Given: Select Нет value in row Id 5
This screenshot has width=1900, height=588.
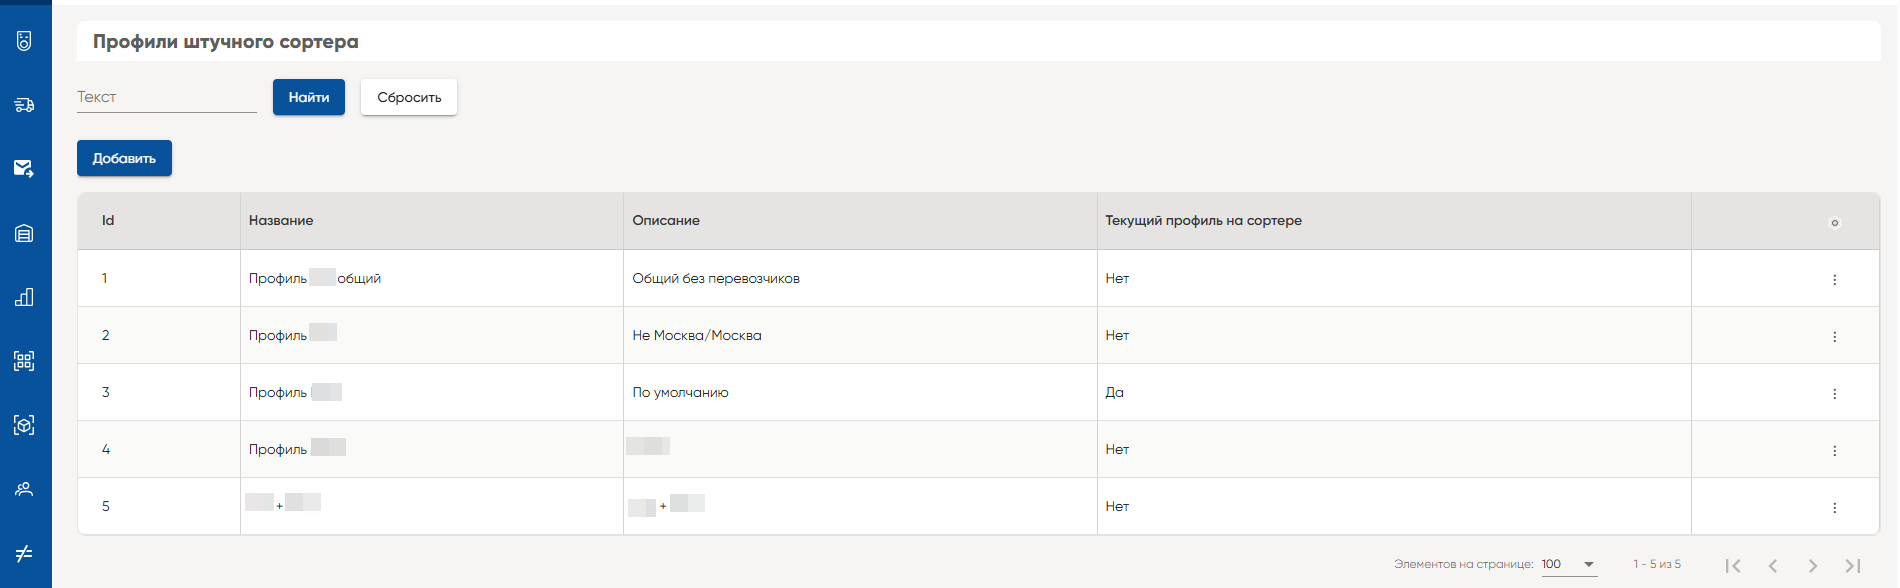Looking at the screenshot, I should click(x=1117, y=506).
